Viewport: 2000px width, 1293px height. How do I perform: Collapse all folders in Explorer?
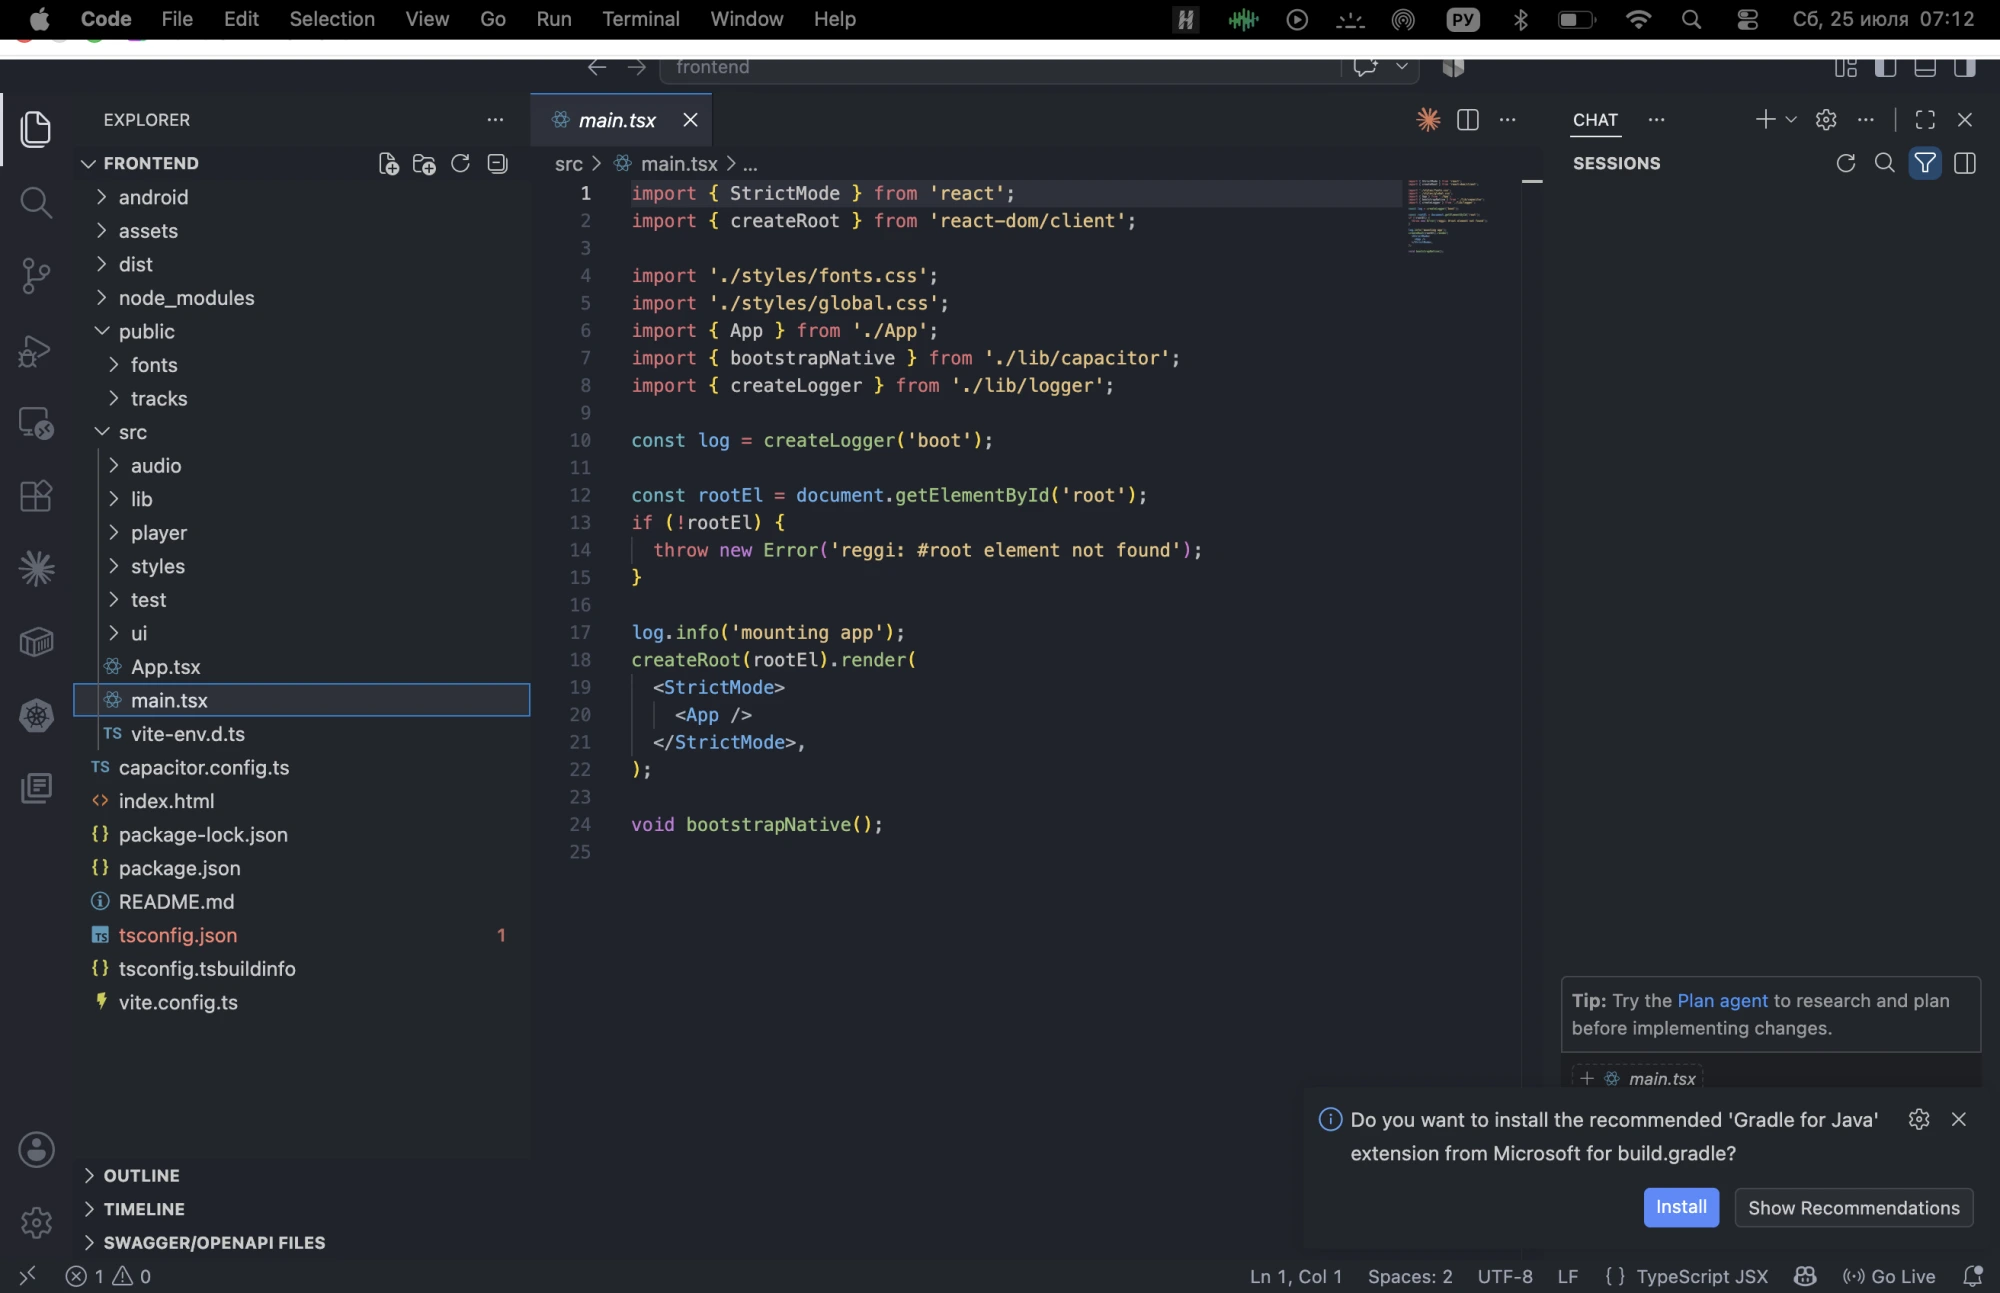pyautogui.click(x=497, y=164)
